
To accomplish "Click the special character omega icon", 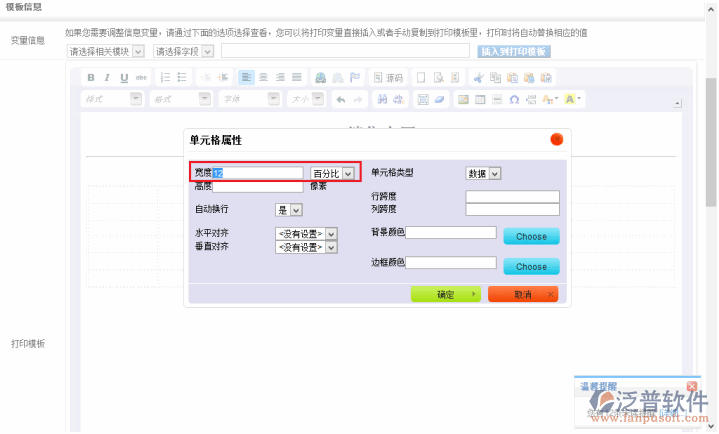I will (x=514, y=100).
